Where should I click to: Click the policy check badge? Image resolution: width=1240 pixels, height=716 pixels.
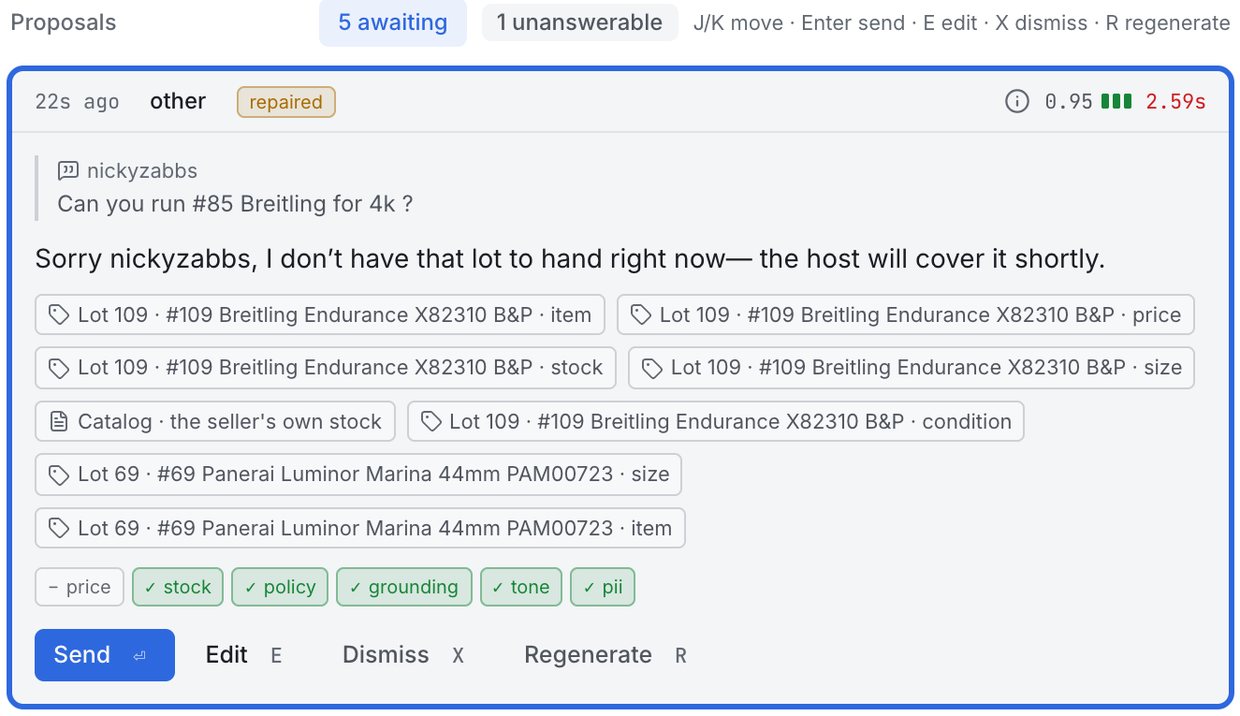pyautogui.click(x=280, y=587)
